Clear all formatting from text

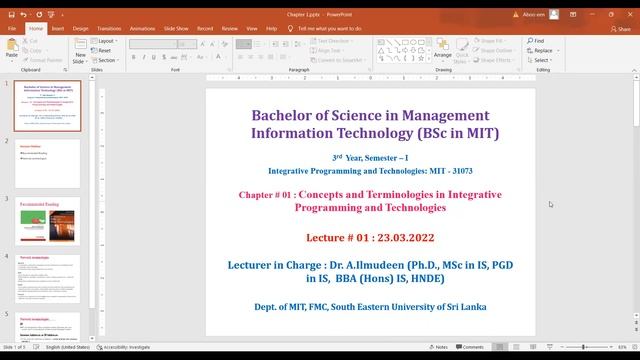224,44
